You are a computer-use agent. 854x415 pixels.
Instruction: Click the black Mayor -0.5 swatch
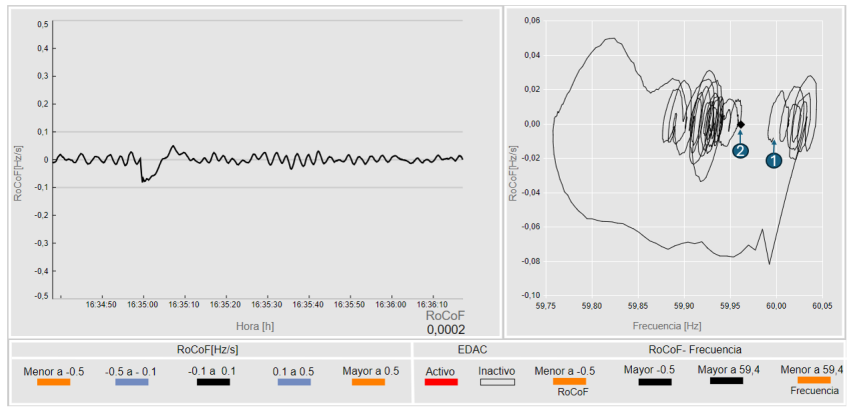(x=655, y=382)
